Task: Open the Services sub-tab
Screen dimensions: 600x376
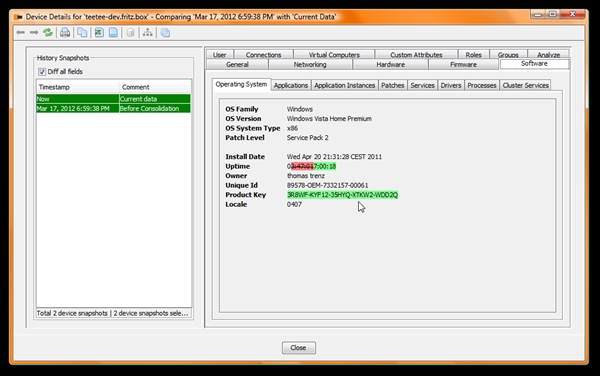Action: click(422, 85)
